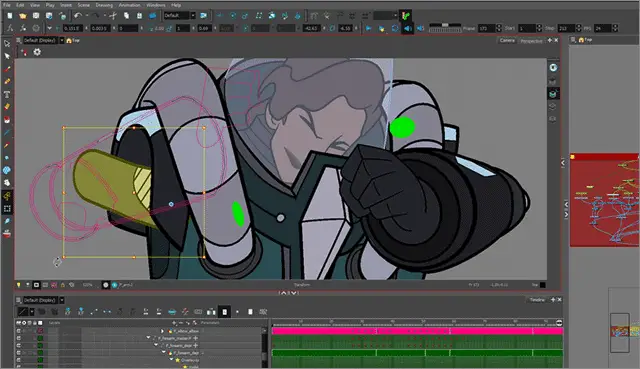Screen dimensions: 640x369
Task: Select the Brush tool in left toolbar
Action: (7, 69)
